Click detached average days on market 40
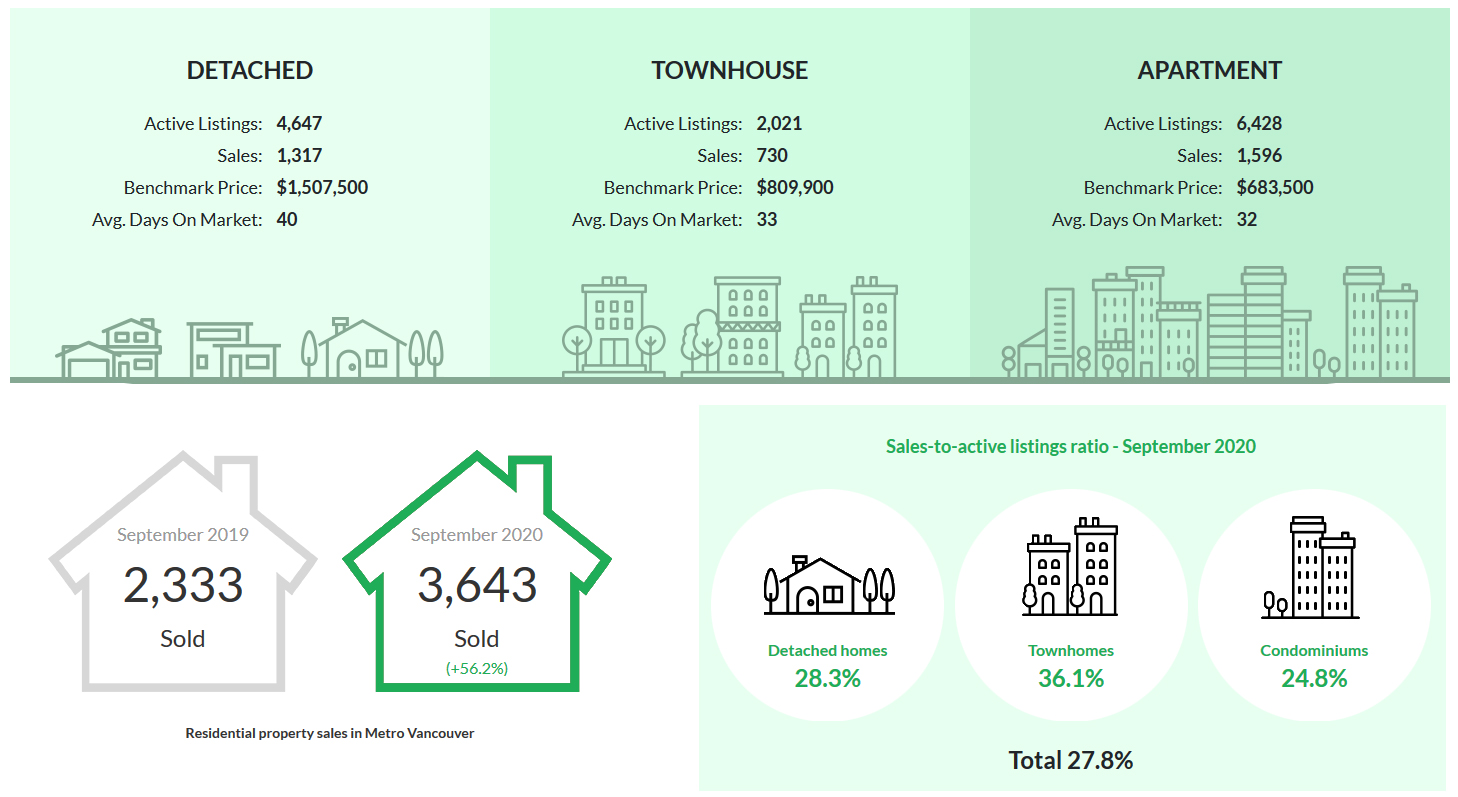Screen dimensions: 1458x797 pos(287,220)
